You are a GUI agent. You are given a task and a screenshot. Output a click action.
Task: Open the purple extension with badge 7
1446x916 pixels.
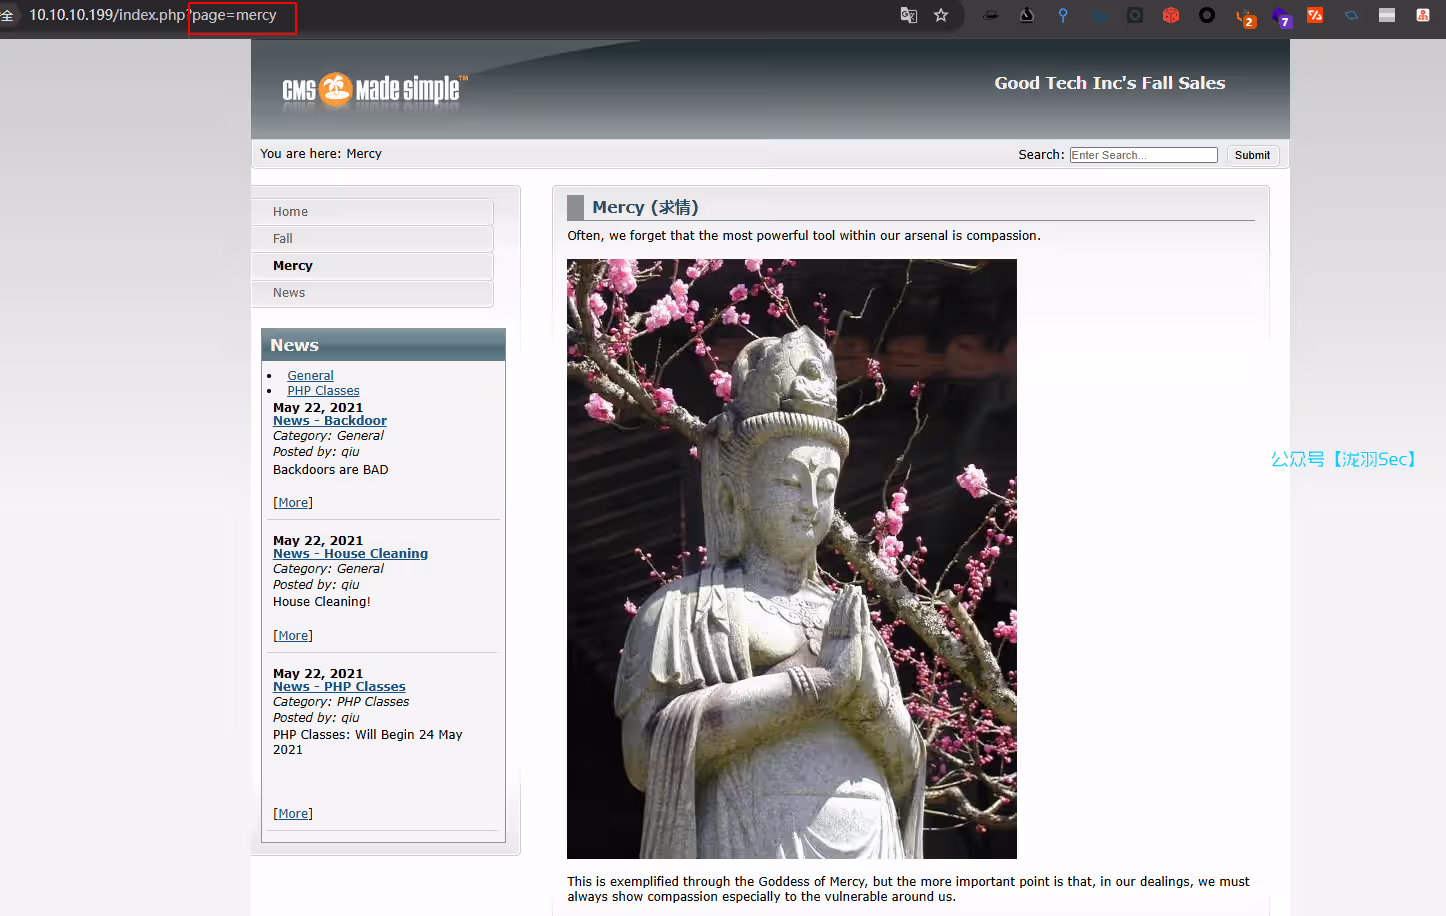(x=1280, y=16)
